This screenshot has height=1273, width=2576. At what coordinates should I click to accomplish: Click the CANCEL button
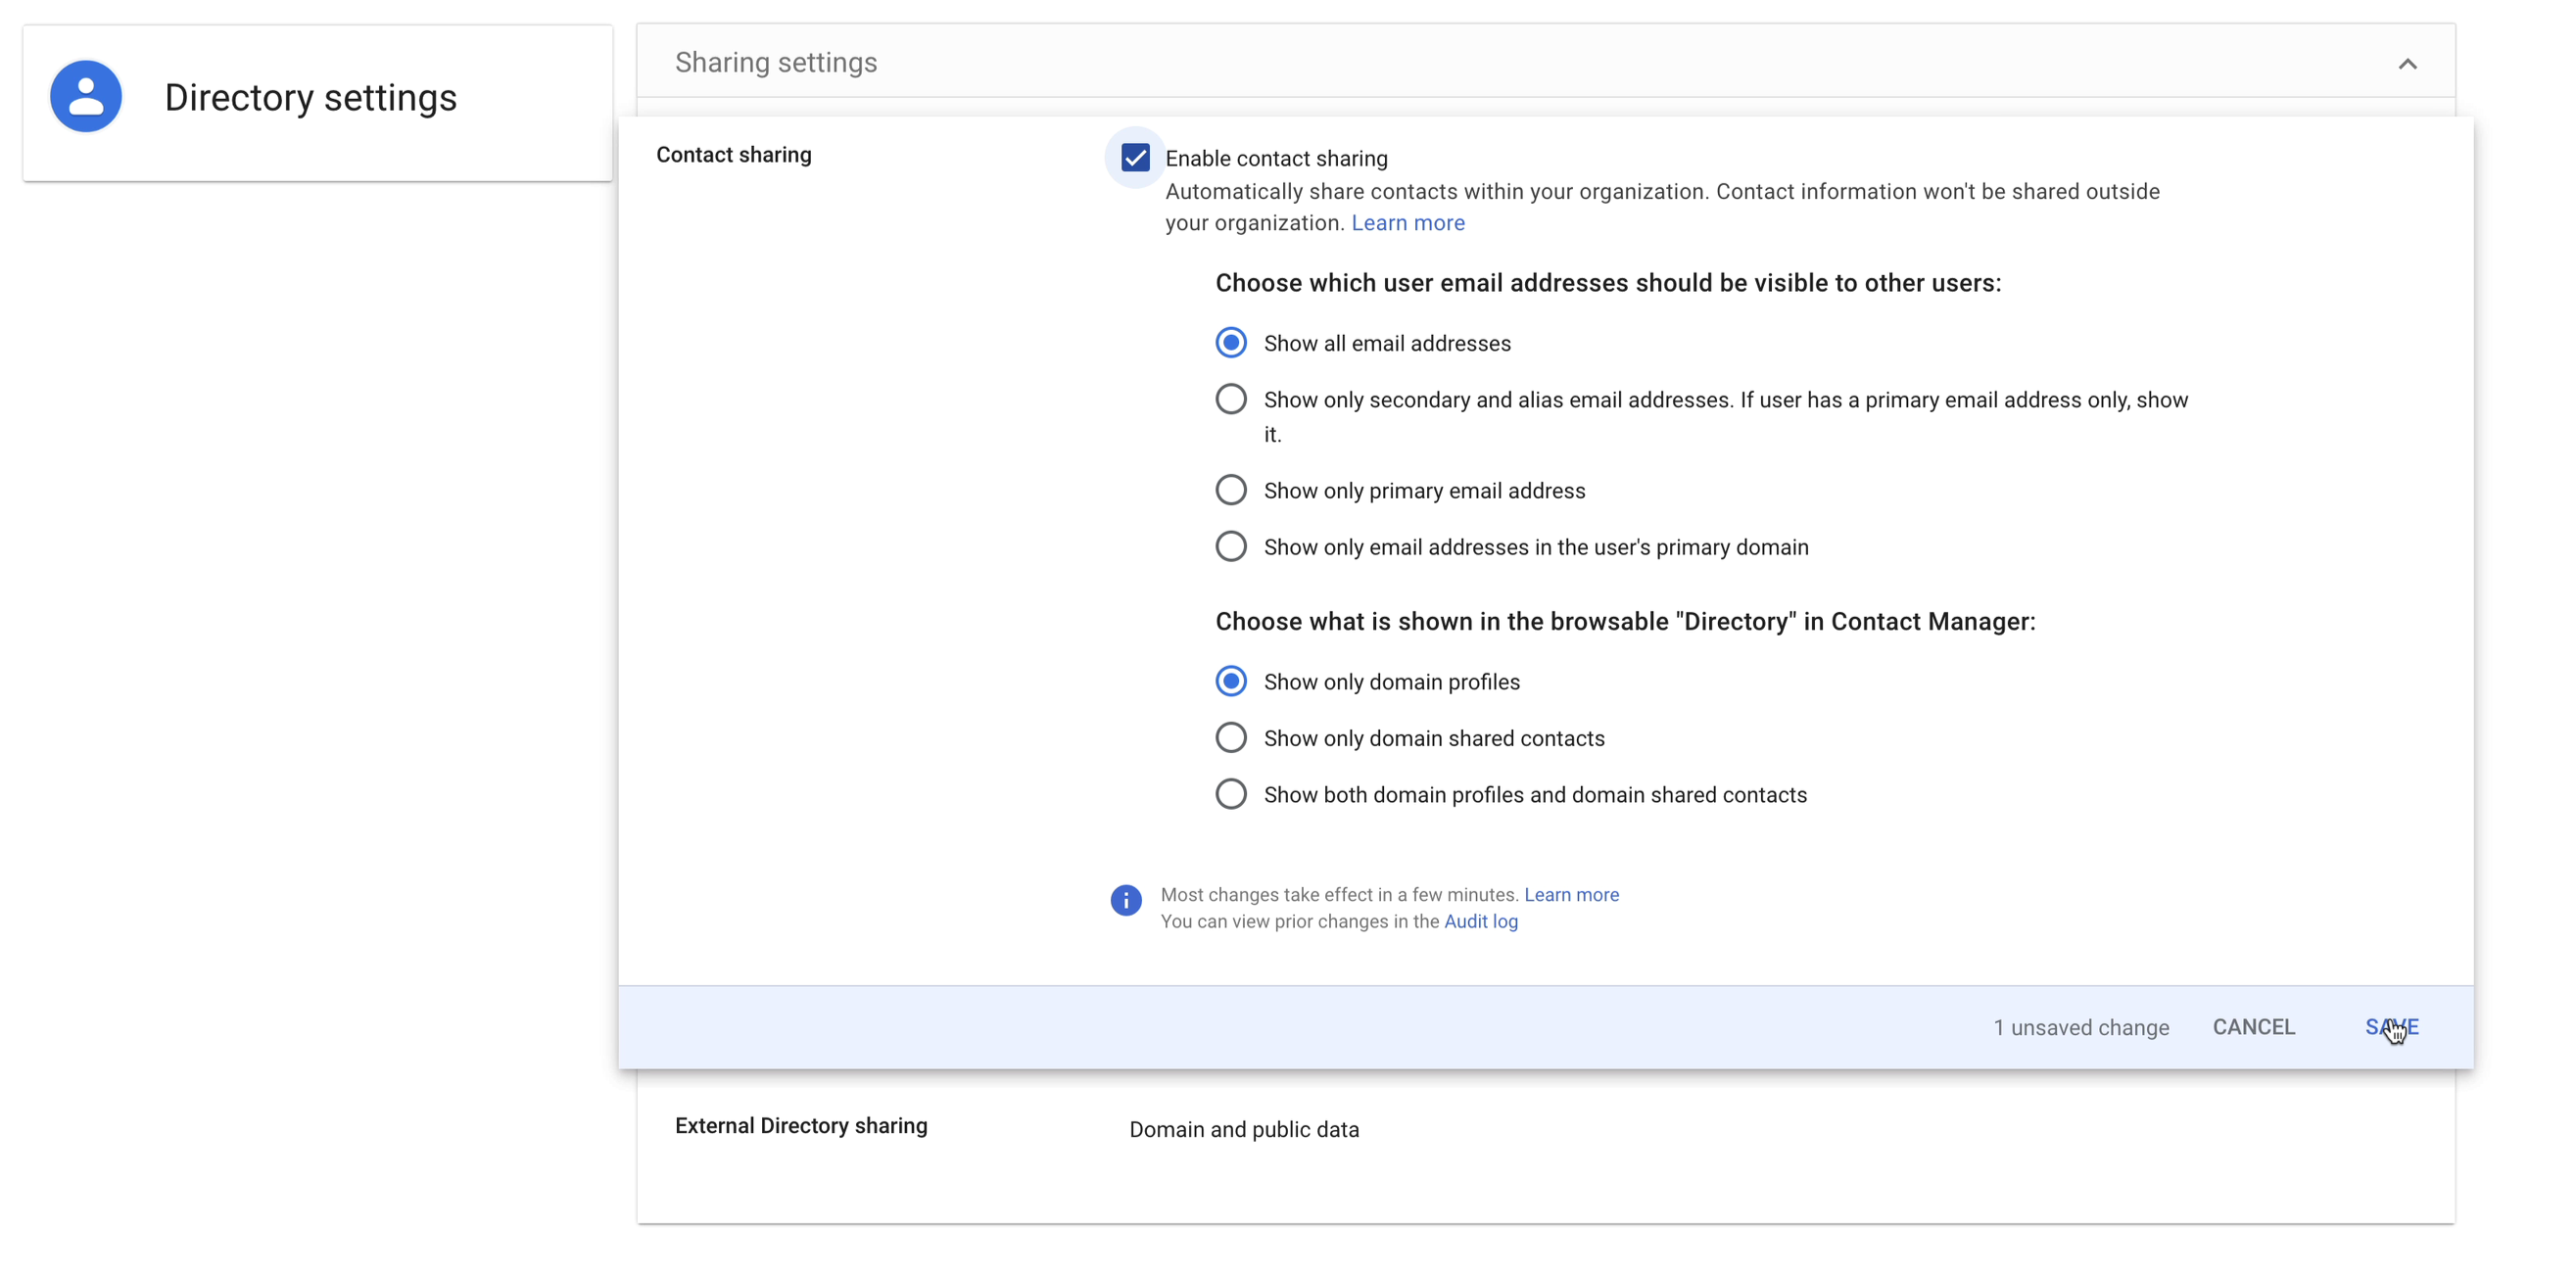pyautogui.click(x=2253, y=1026)
